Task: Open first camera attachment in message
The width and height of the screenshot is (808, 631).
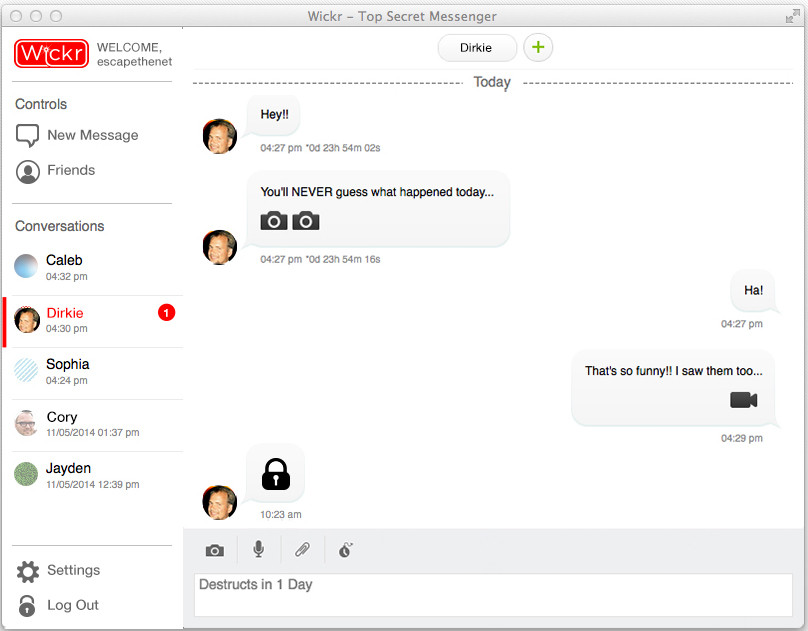Action: (274, 220)
